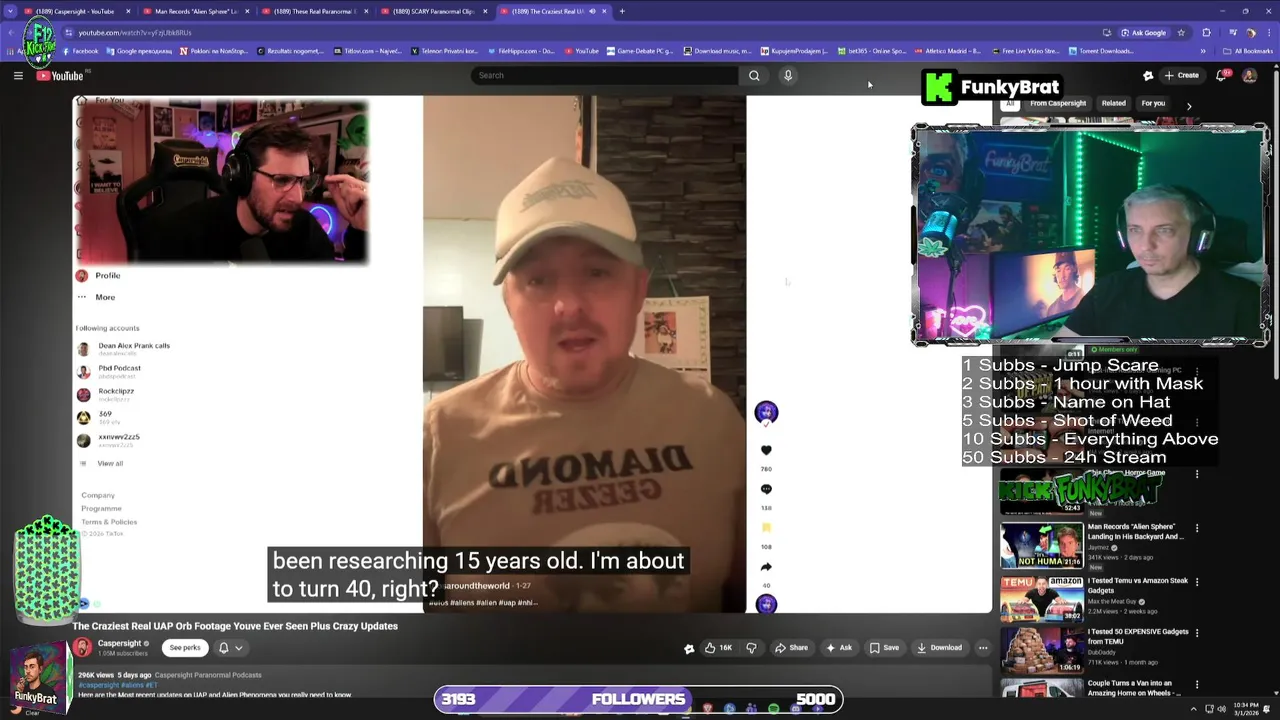This screenshot has width=1280, height=720.
Task: Click TikTok comment bubble icon
Action: 766,489
